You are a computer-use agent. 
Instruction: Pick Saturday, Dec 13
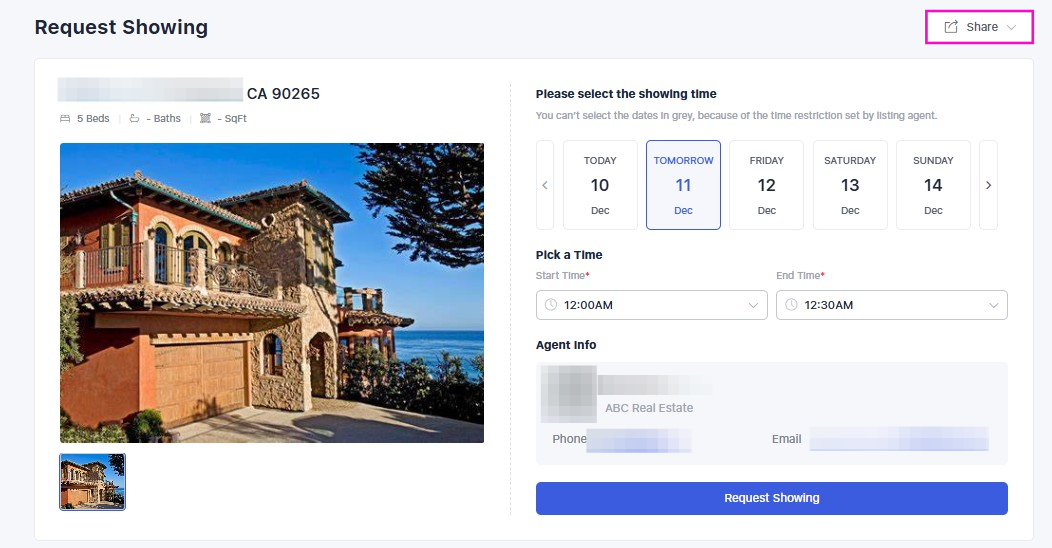(850, 185)
